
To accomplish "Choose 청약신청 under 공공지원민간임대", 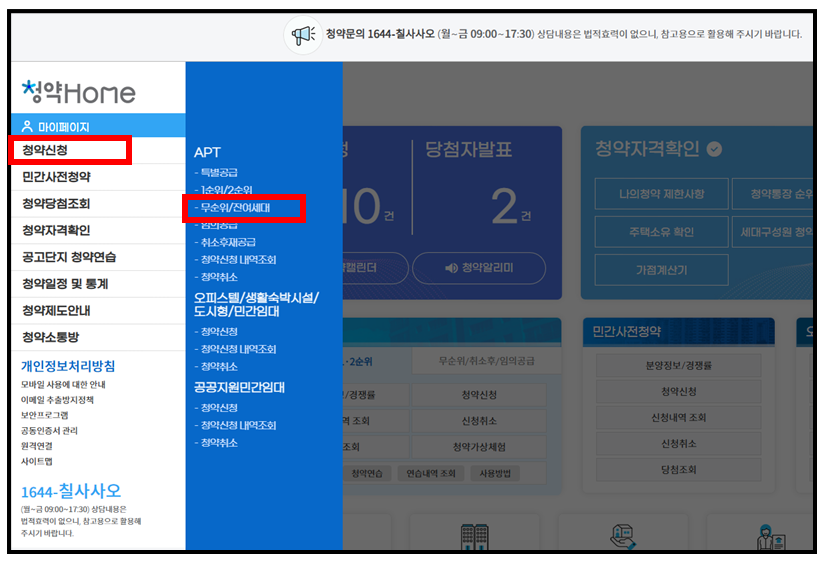I will pos(216,407).
